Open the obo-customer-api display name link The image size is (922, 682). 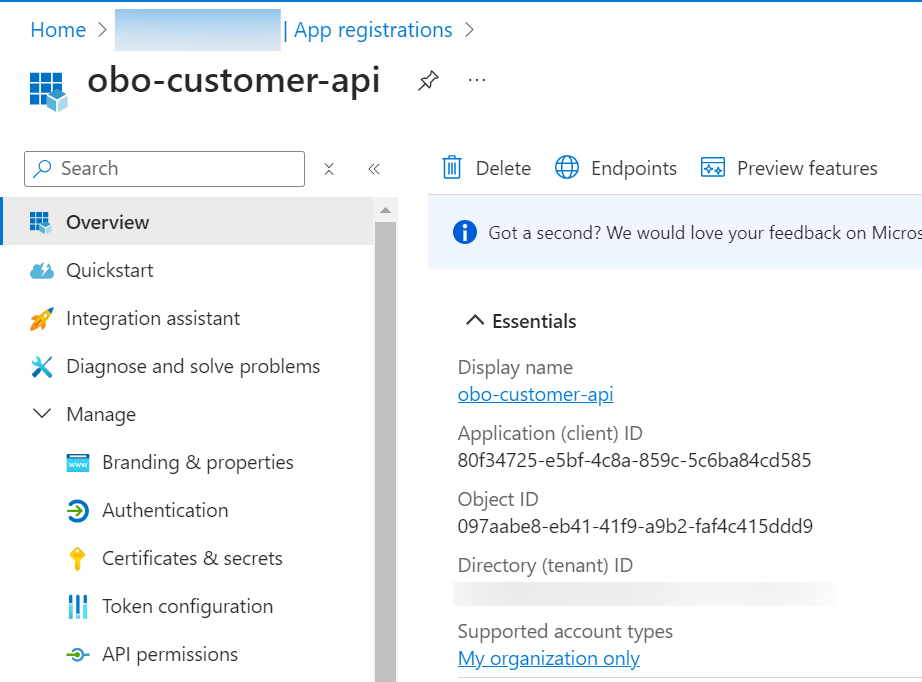click(536, 395)
